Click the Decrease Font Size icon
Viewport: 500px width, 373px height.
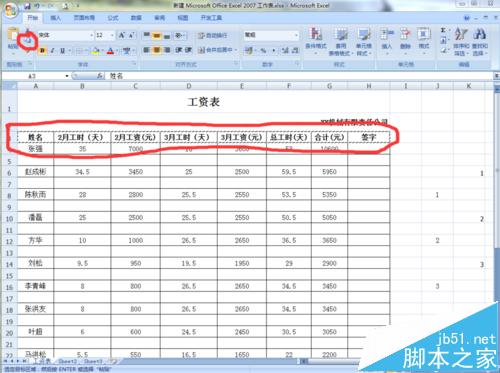[132, 35]
